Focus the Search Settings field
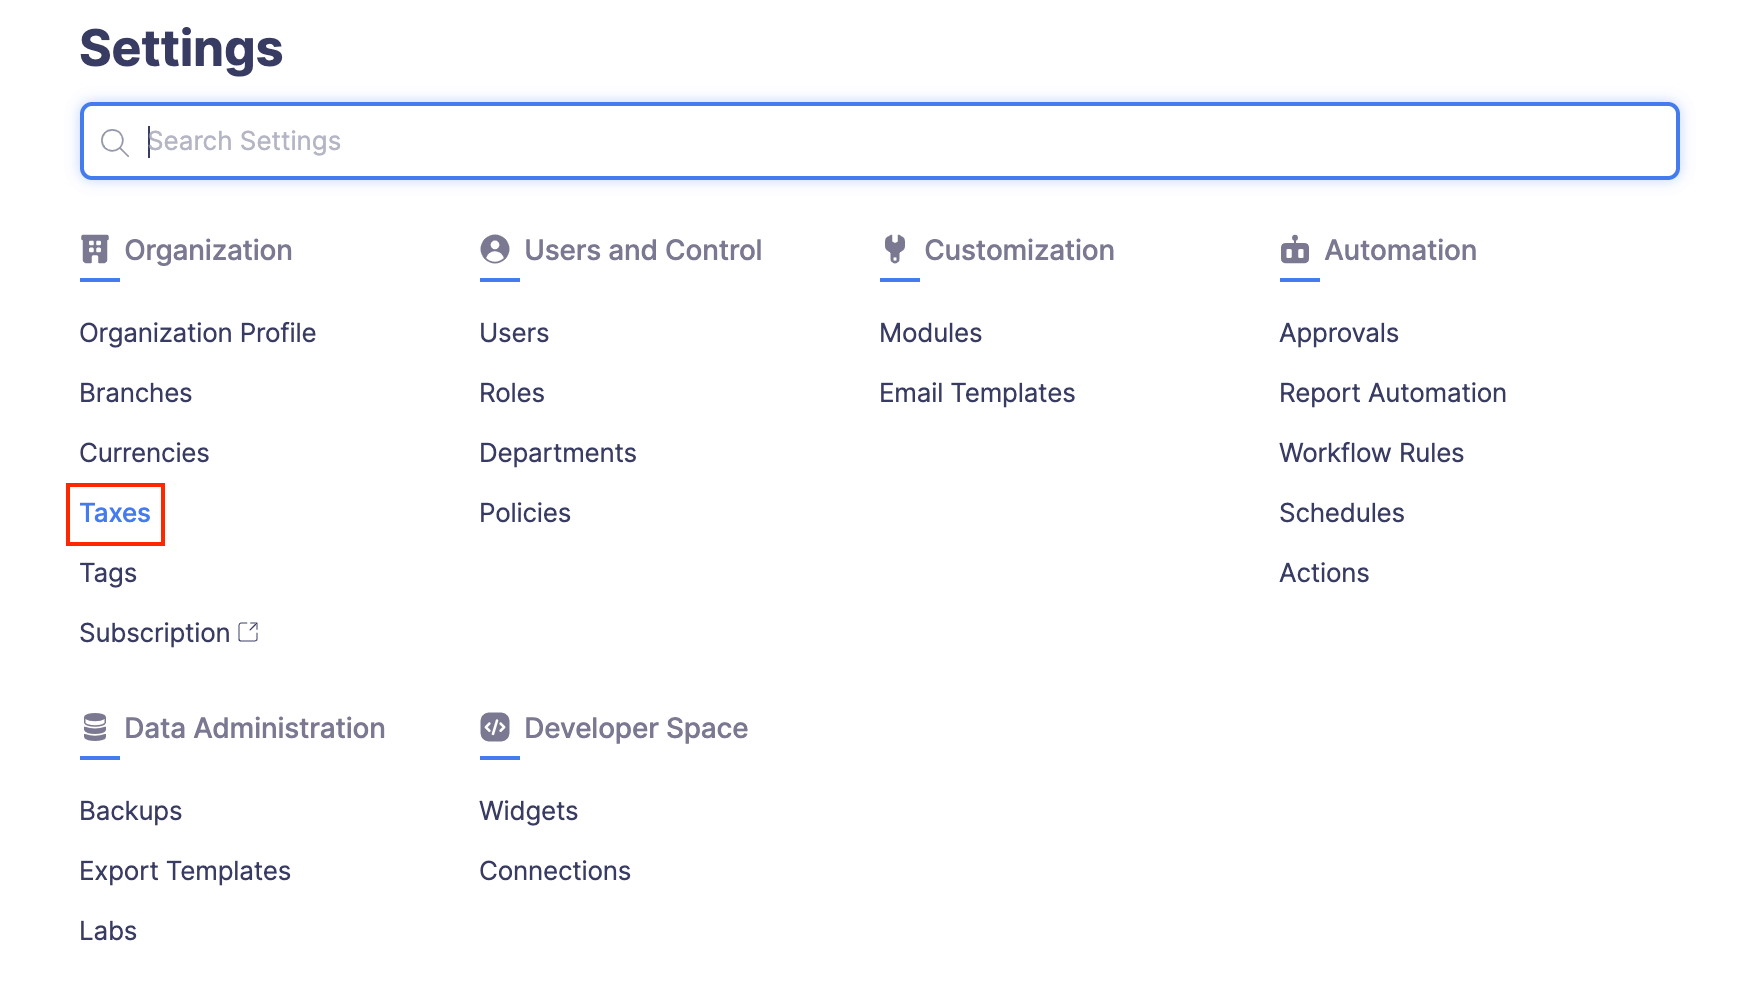 point(900,141)
